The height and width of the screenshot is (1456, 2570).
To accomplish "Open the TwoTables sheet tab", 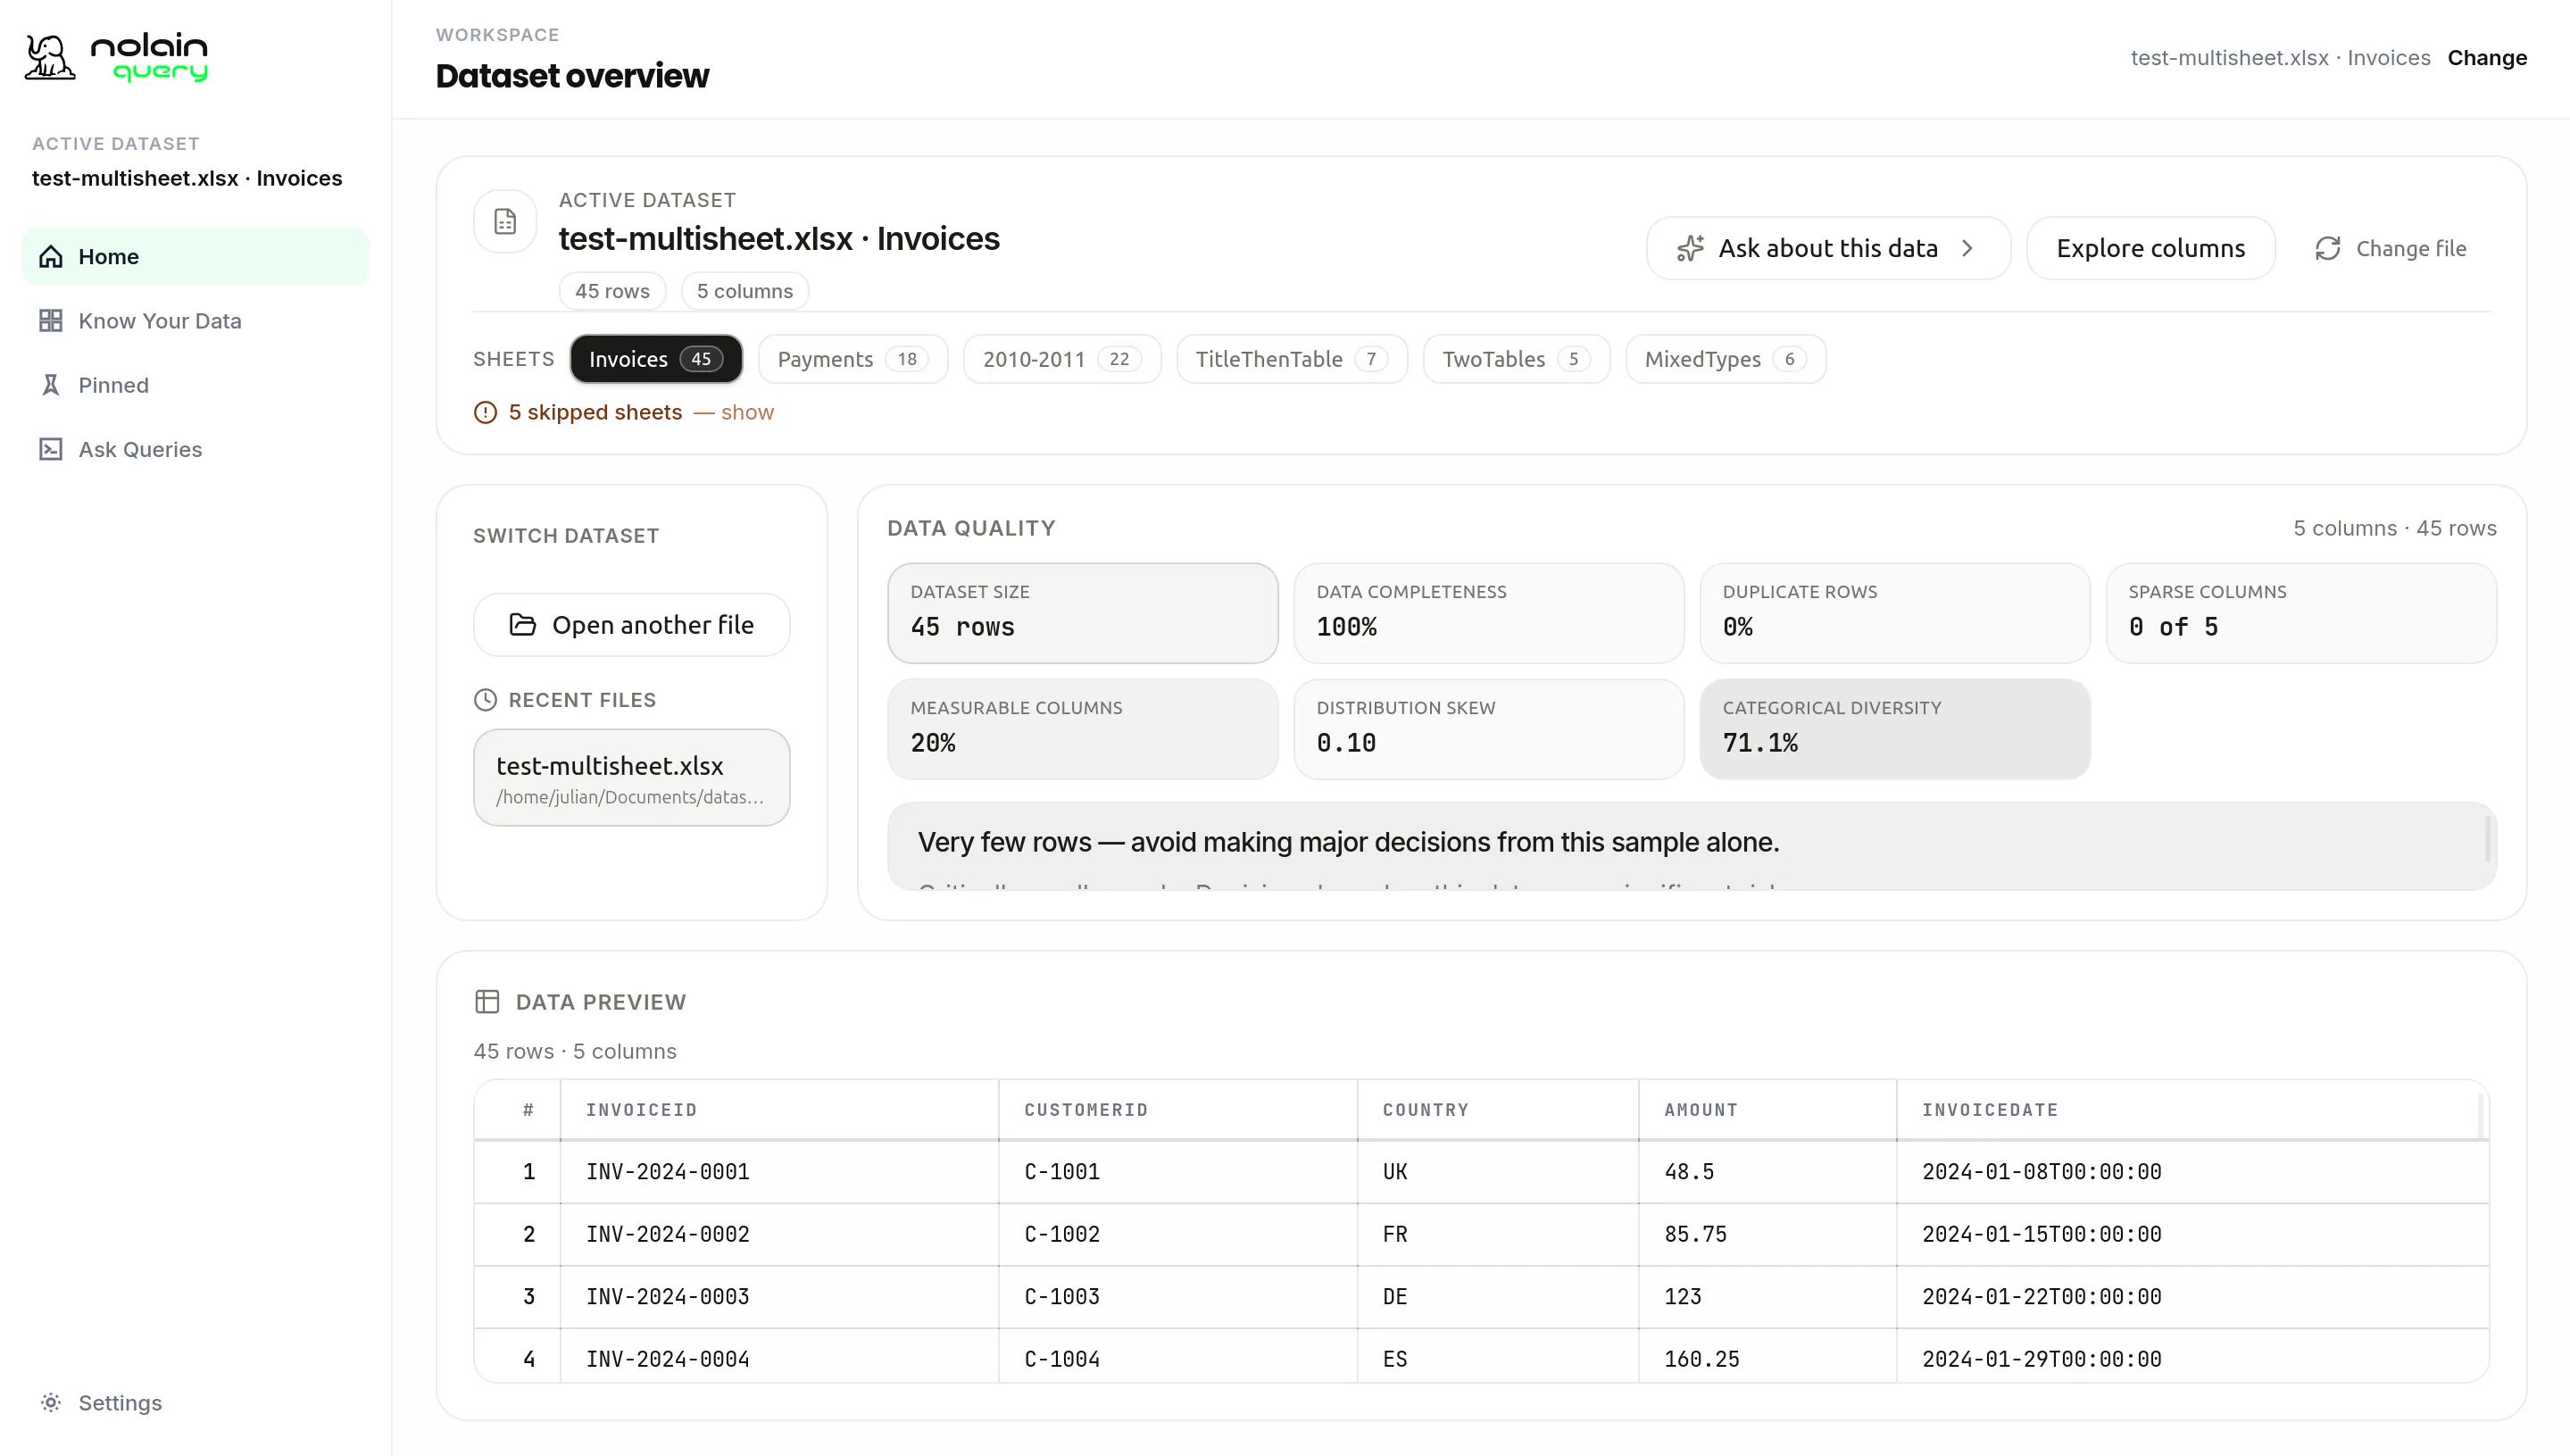I will click(1516, 359).
